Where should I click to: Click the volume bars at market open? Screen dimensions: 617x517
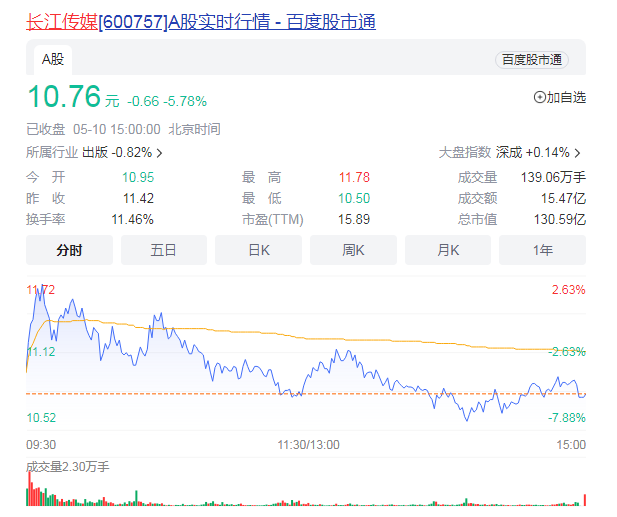pyautogui.click(x=32, y=492)
